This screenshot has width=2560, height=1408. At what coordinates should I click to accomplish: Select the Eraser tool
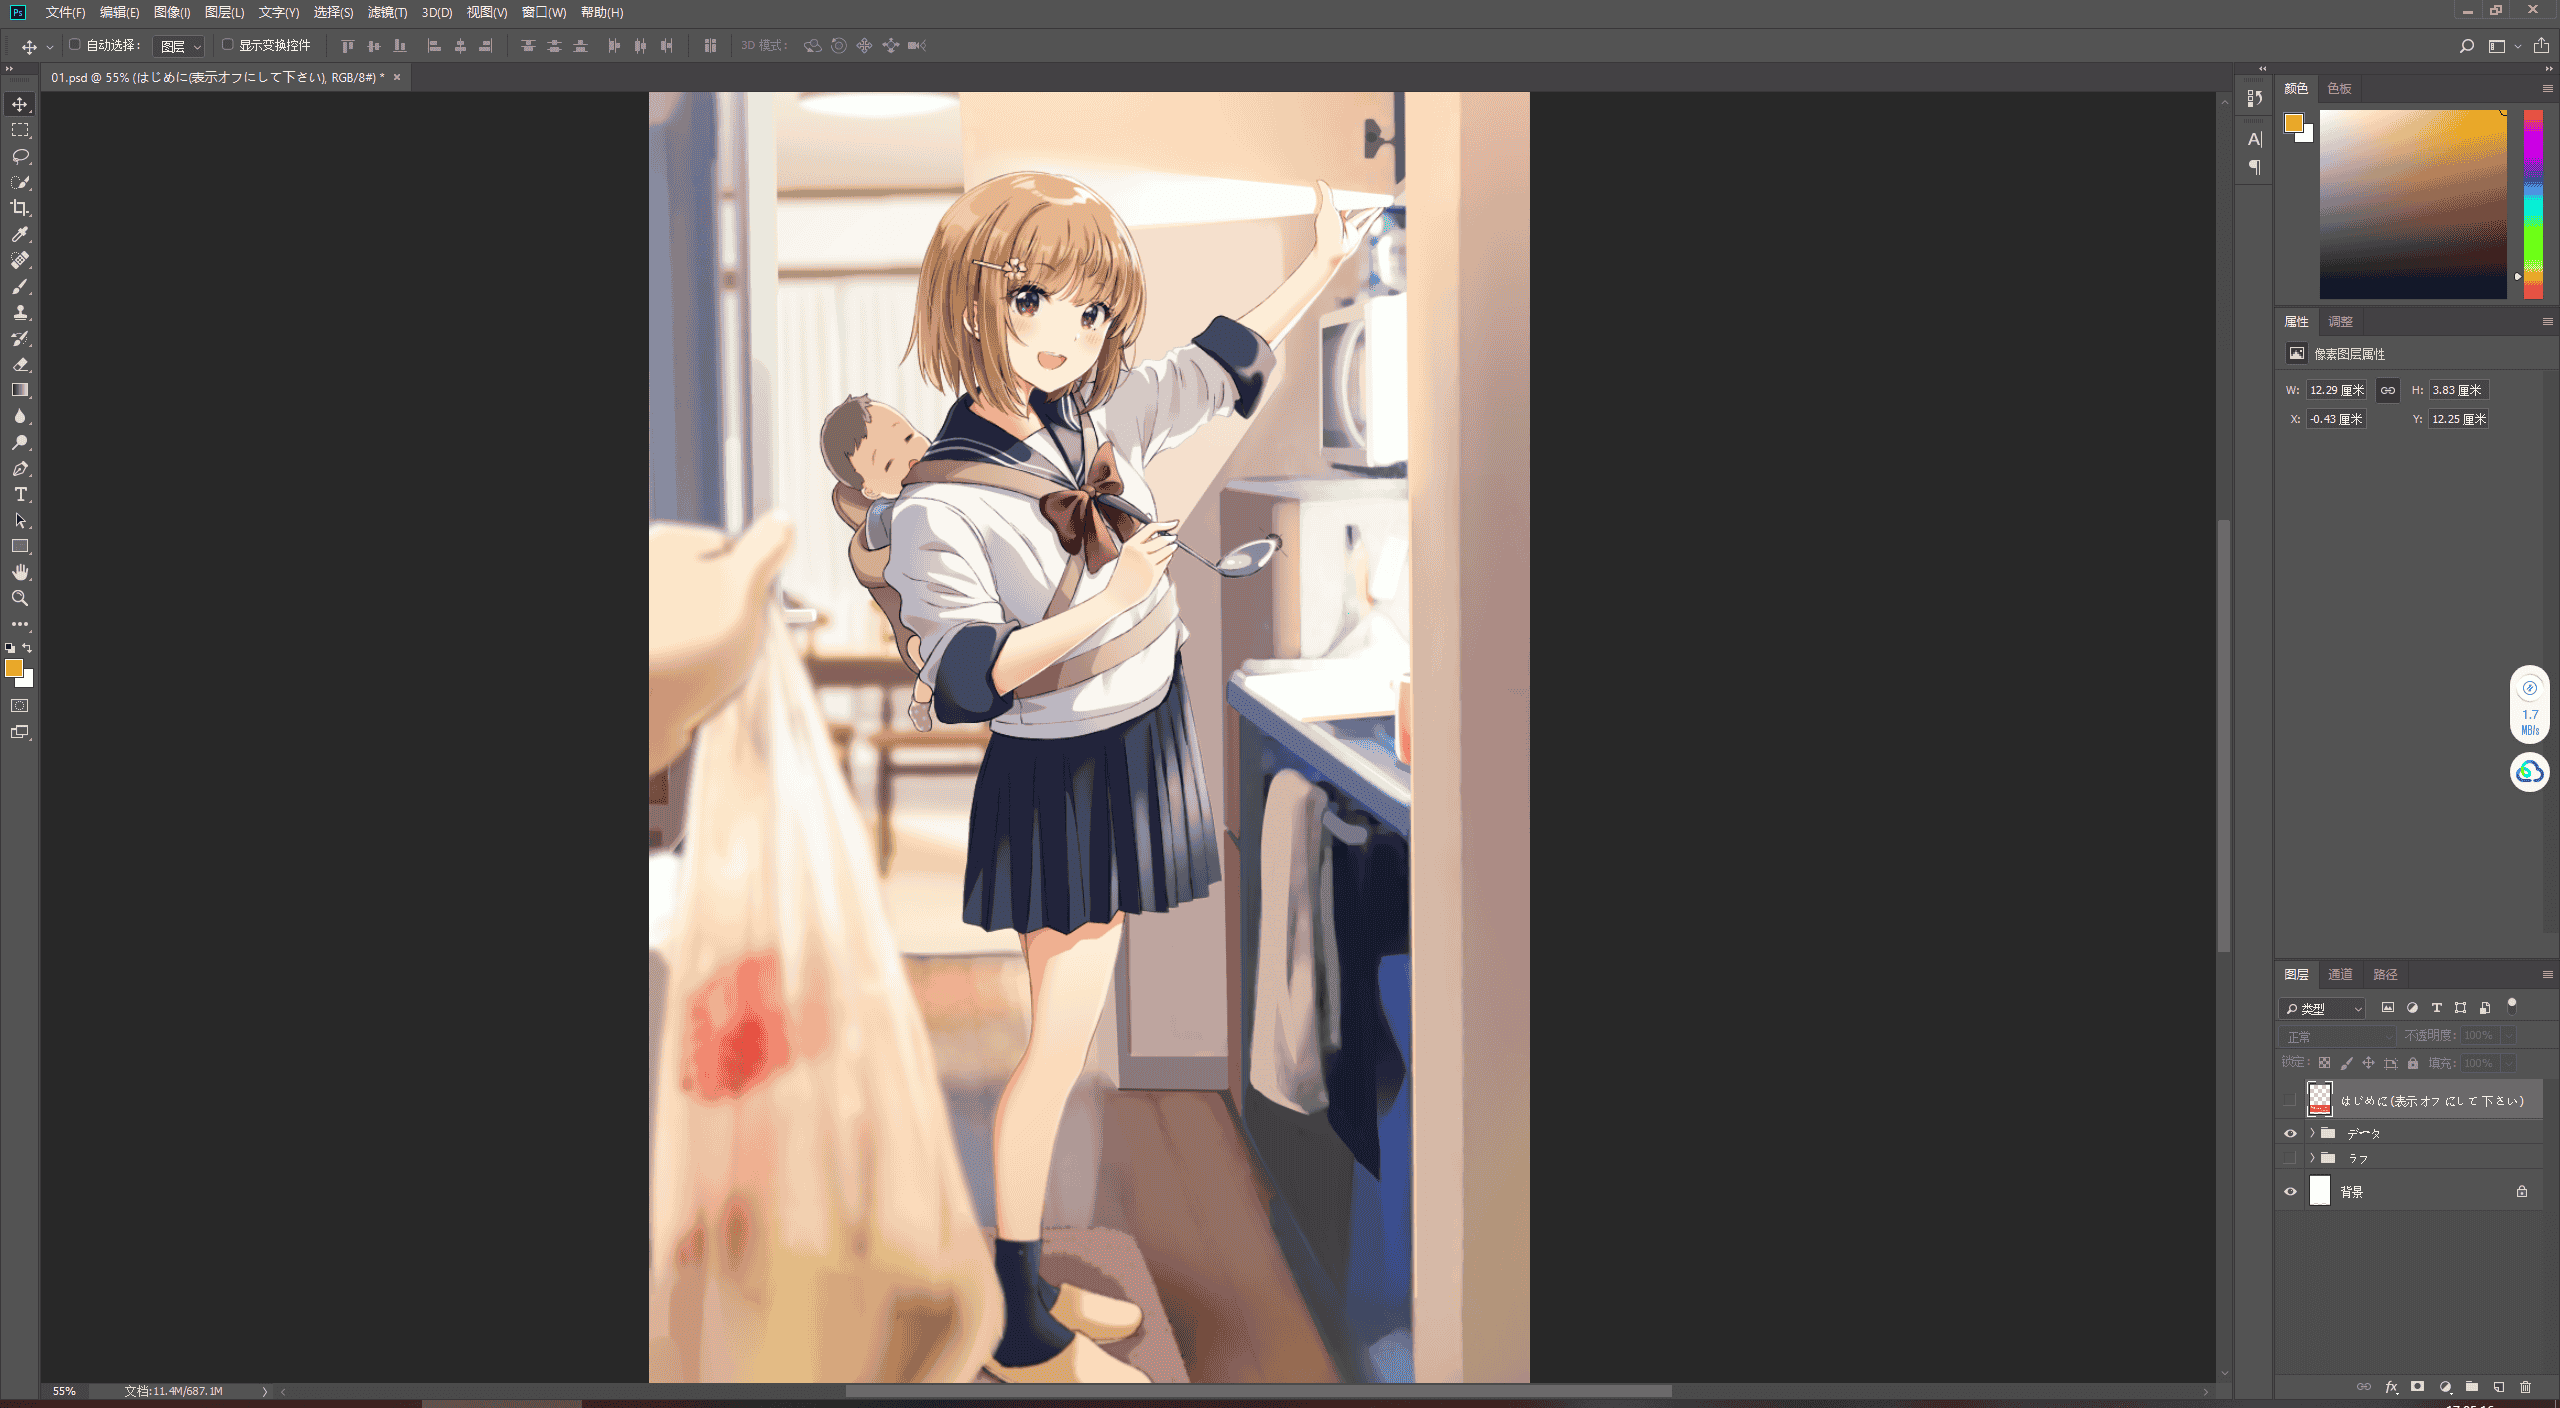point(20,364)
